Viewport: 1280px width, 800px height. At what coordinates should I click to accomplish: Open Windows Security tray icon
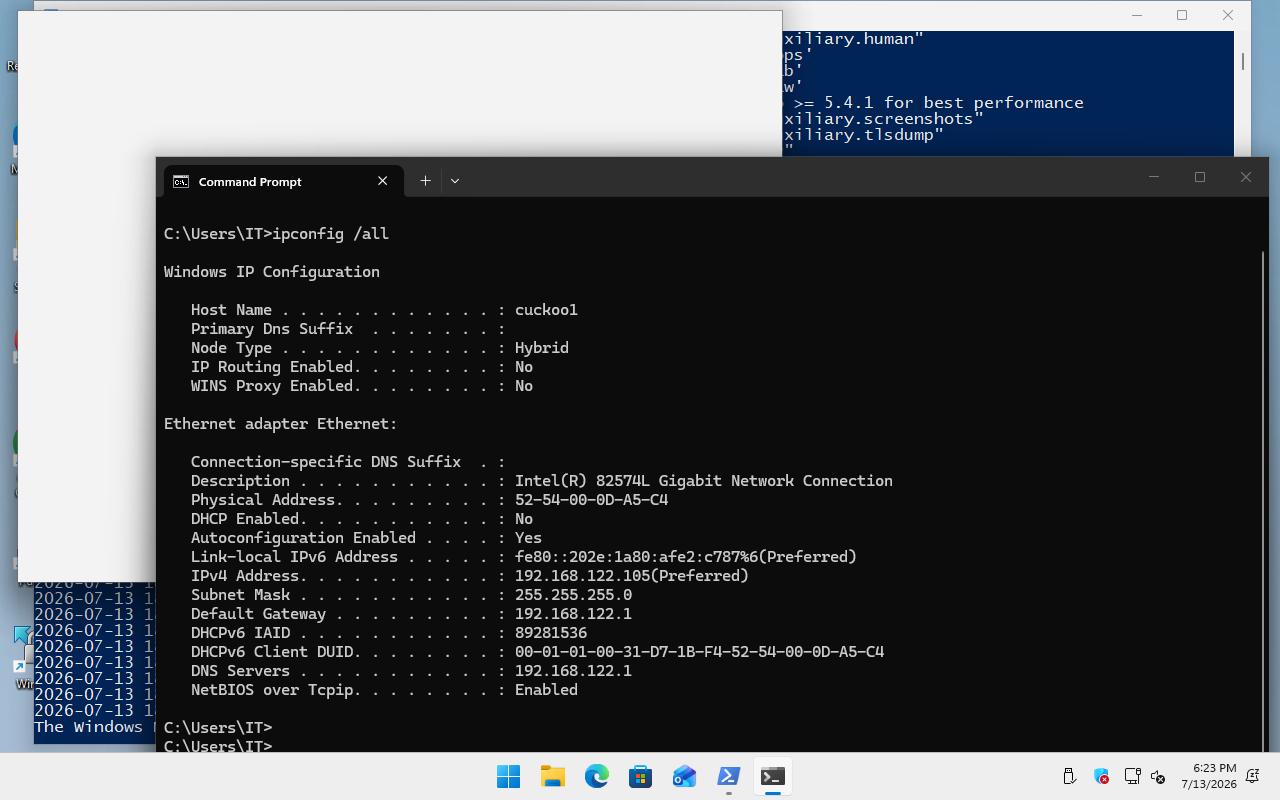click(x=1101, y=776)
